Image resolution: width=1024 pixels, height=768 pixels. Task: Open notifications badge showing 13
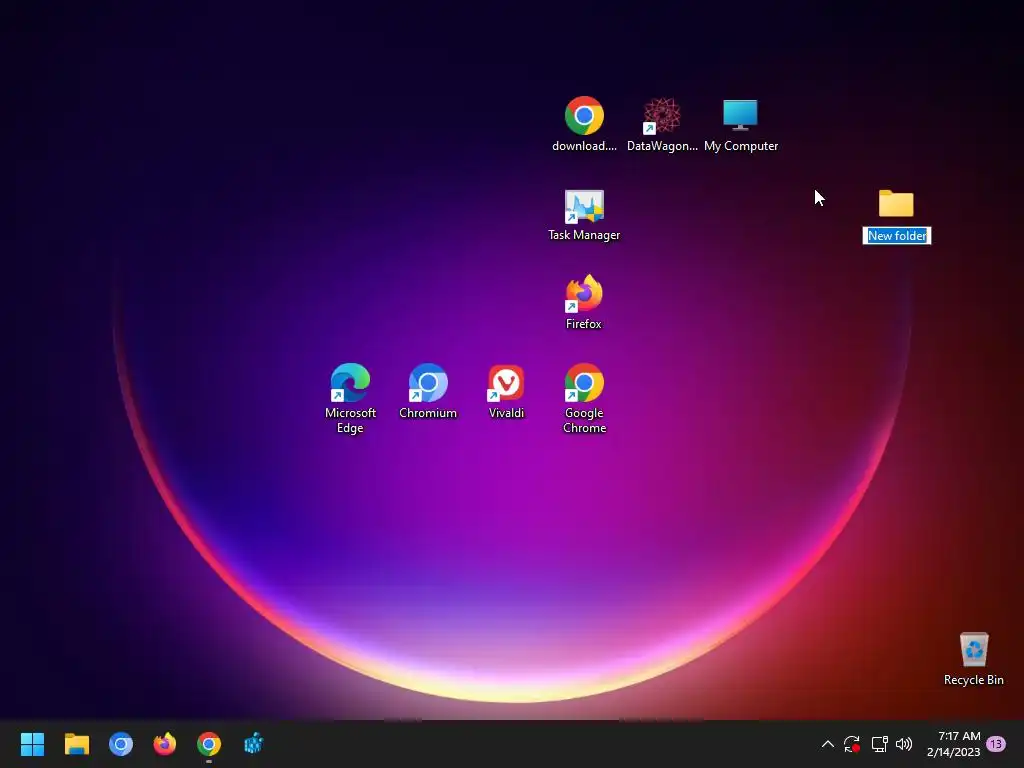[996, 744]
